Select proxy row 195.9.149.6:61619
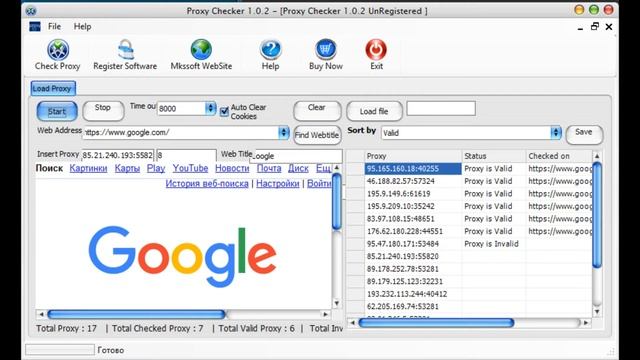This screenshot has width=640, height=360. [413, 194]
